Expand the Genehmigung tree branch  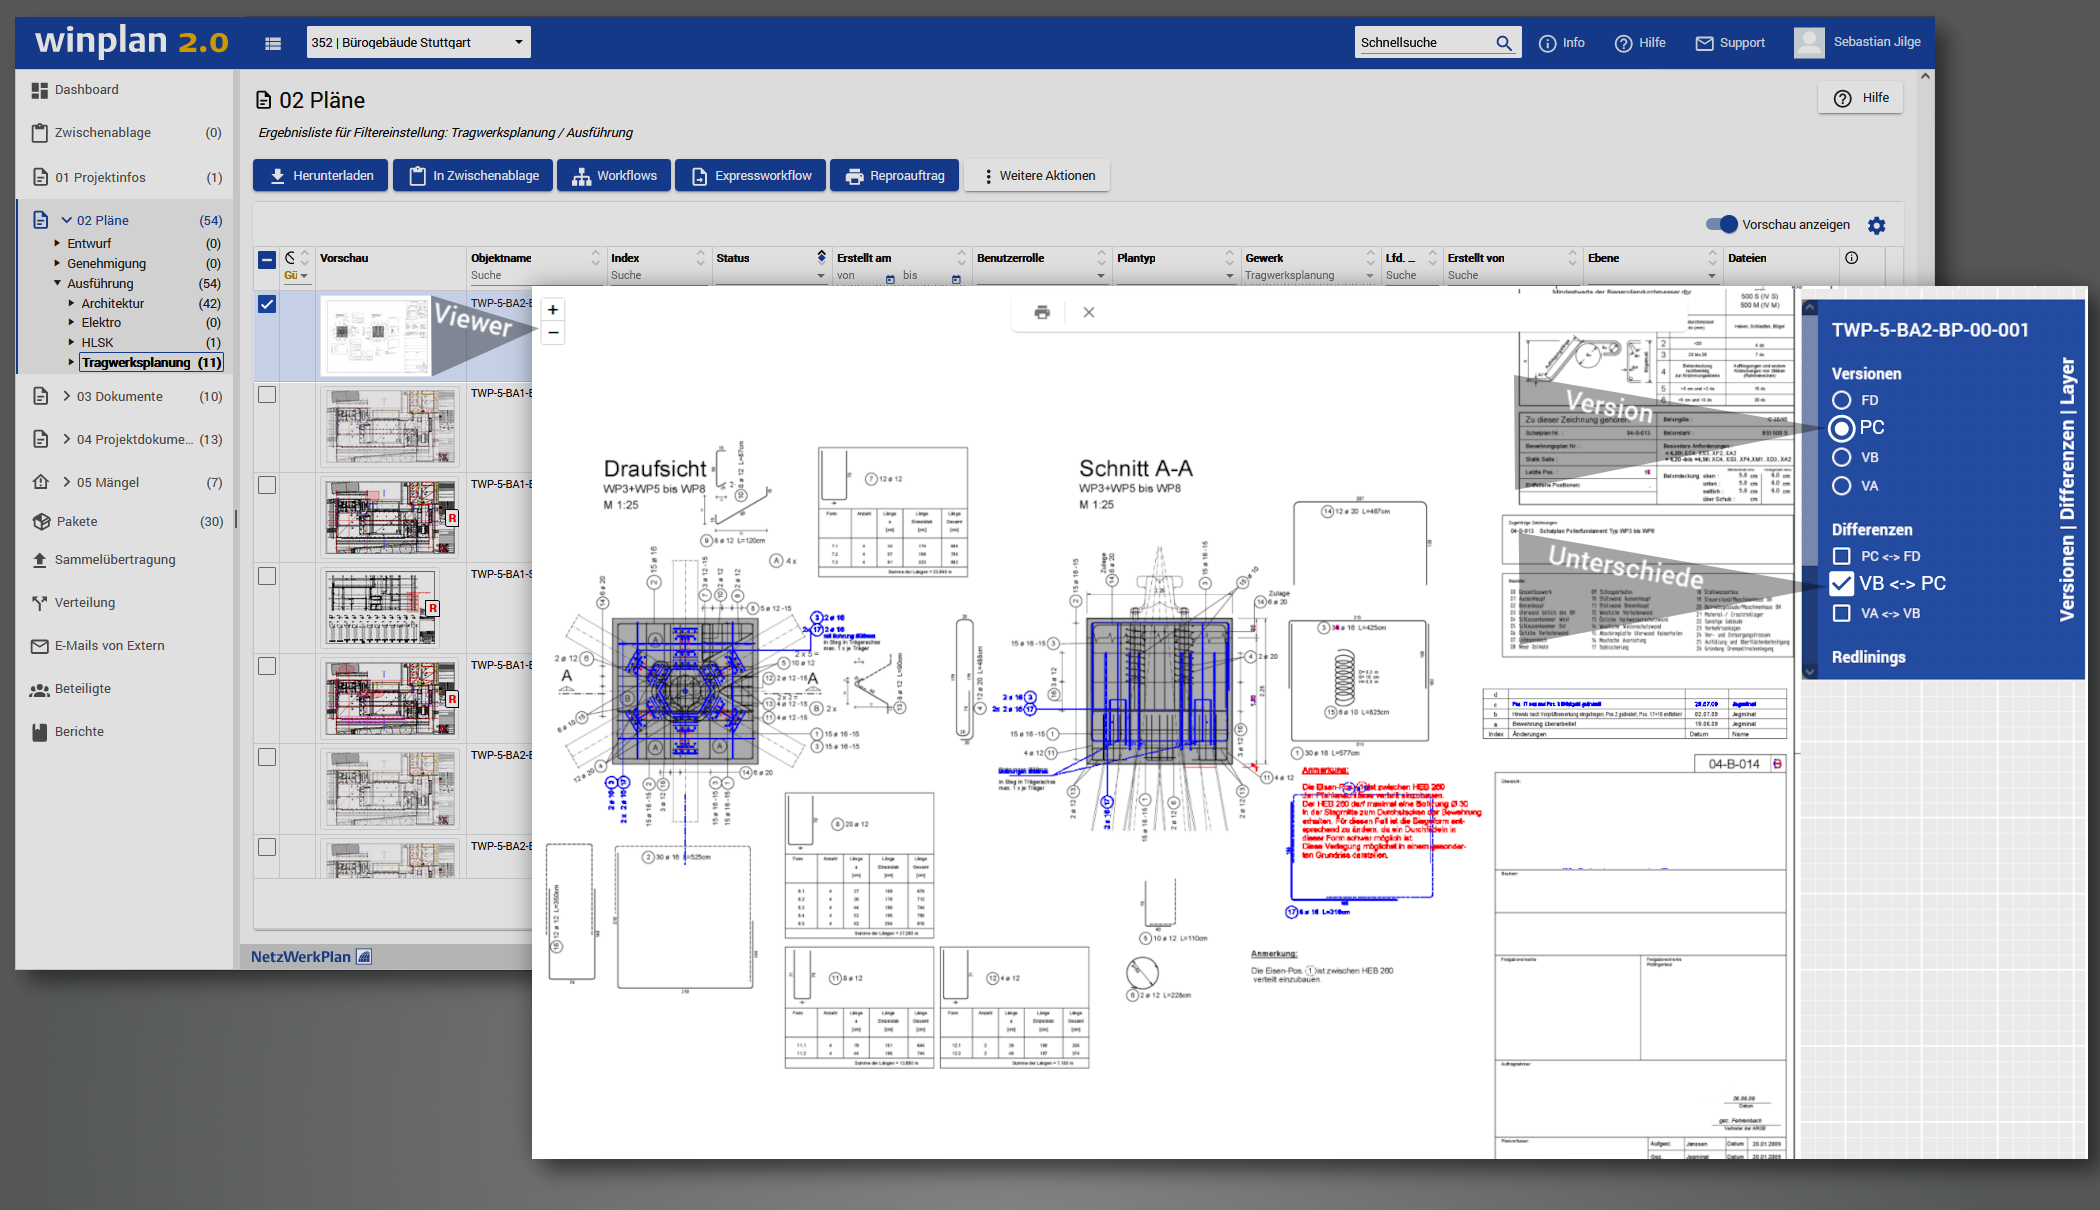(x=57, y=263)
